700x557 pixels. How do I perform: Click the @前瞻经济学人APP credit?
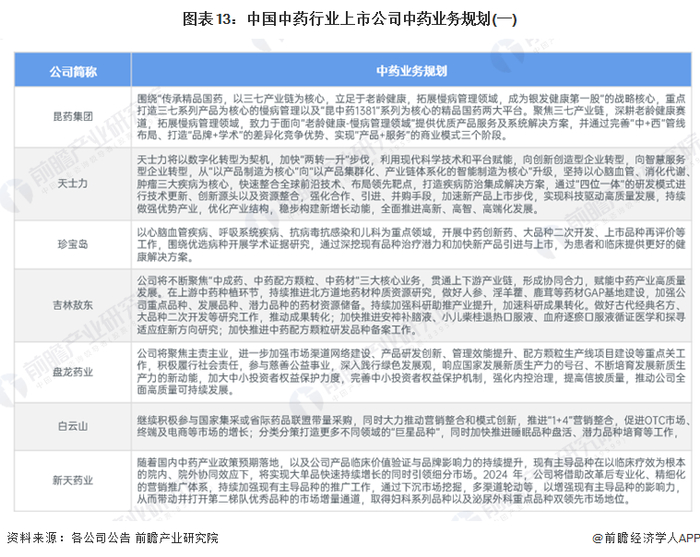point(646,538)
